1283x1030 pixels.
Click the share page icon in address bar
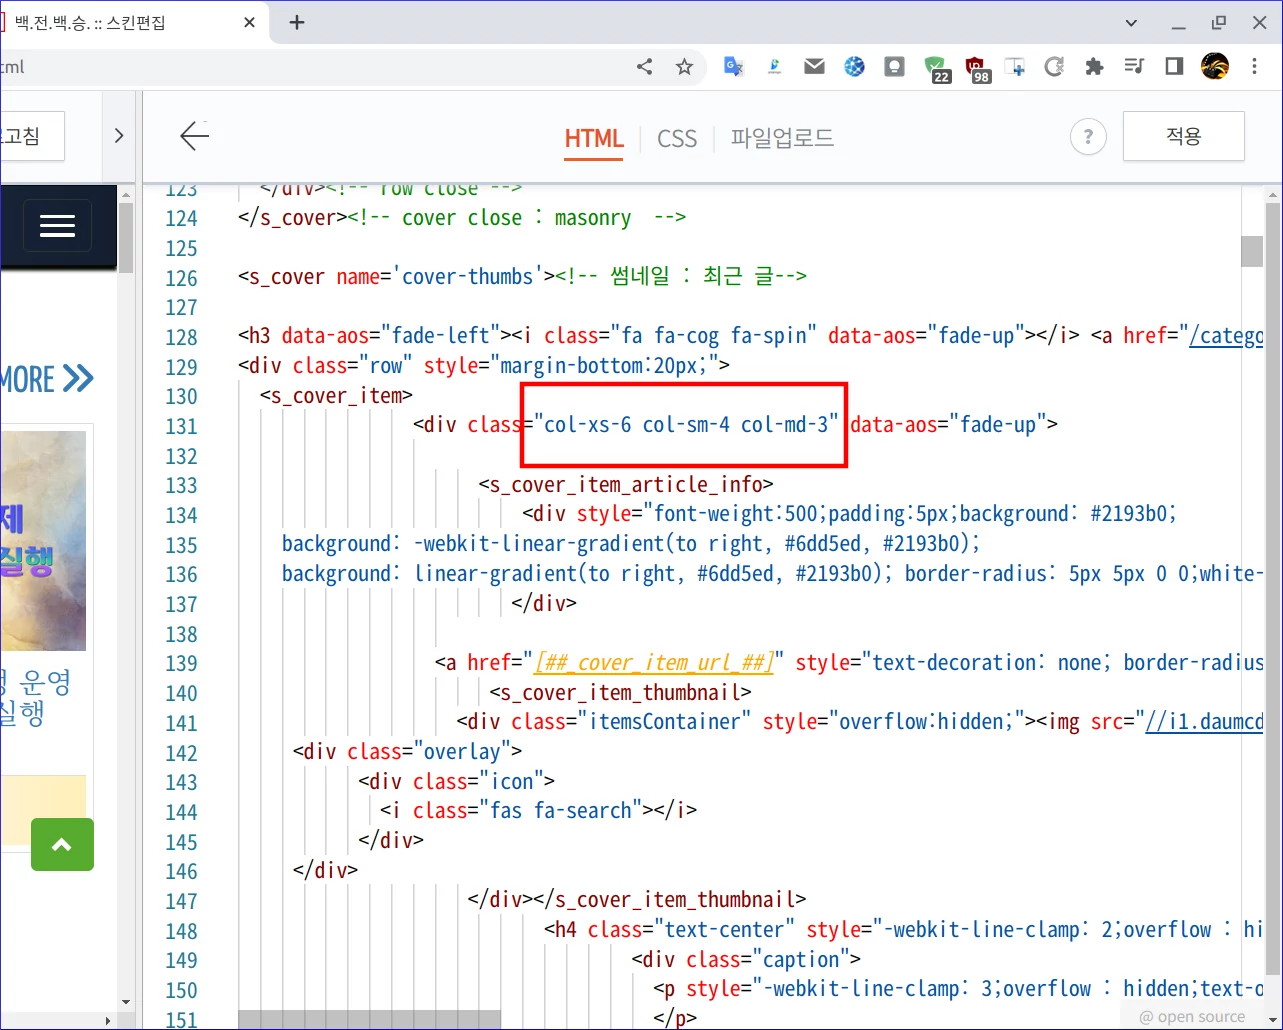pyautogui.click(x=645, y=67)
